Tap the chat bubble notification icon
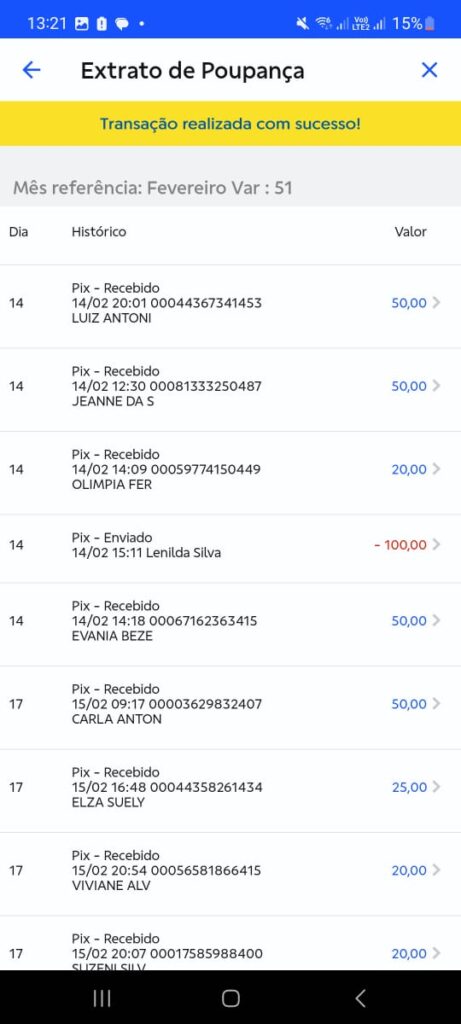Screen dimensions: 461x1024 (121, 24)
